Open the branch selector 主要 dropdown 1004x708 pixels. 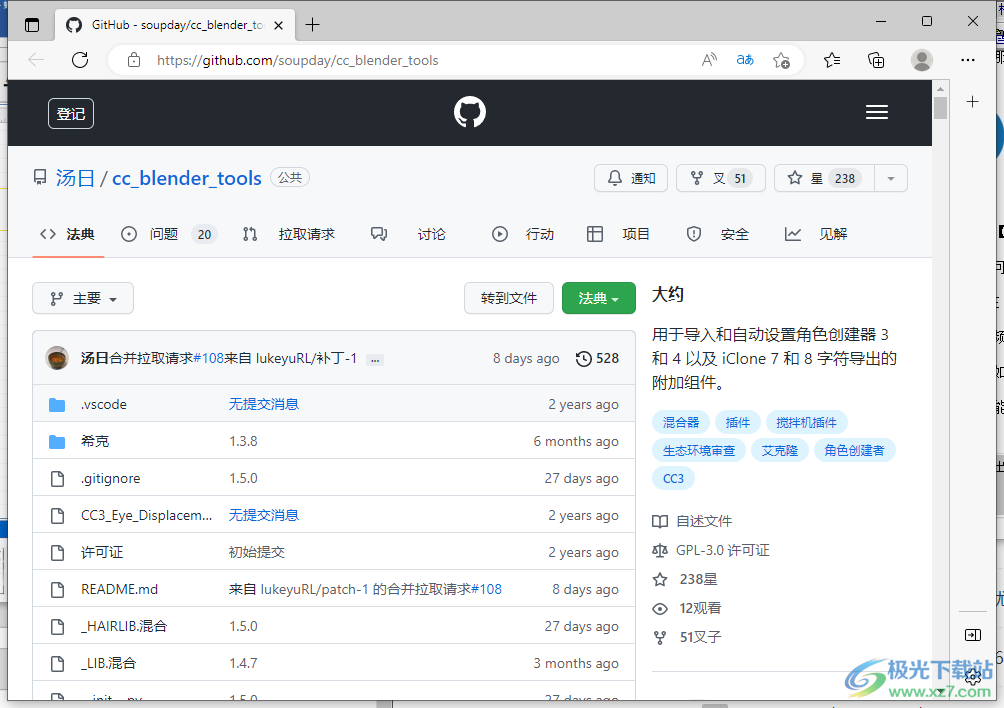point(83,298)
